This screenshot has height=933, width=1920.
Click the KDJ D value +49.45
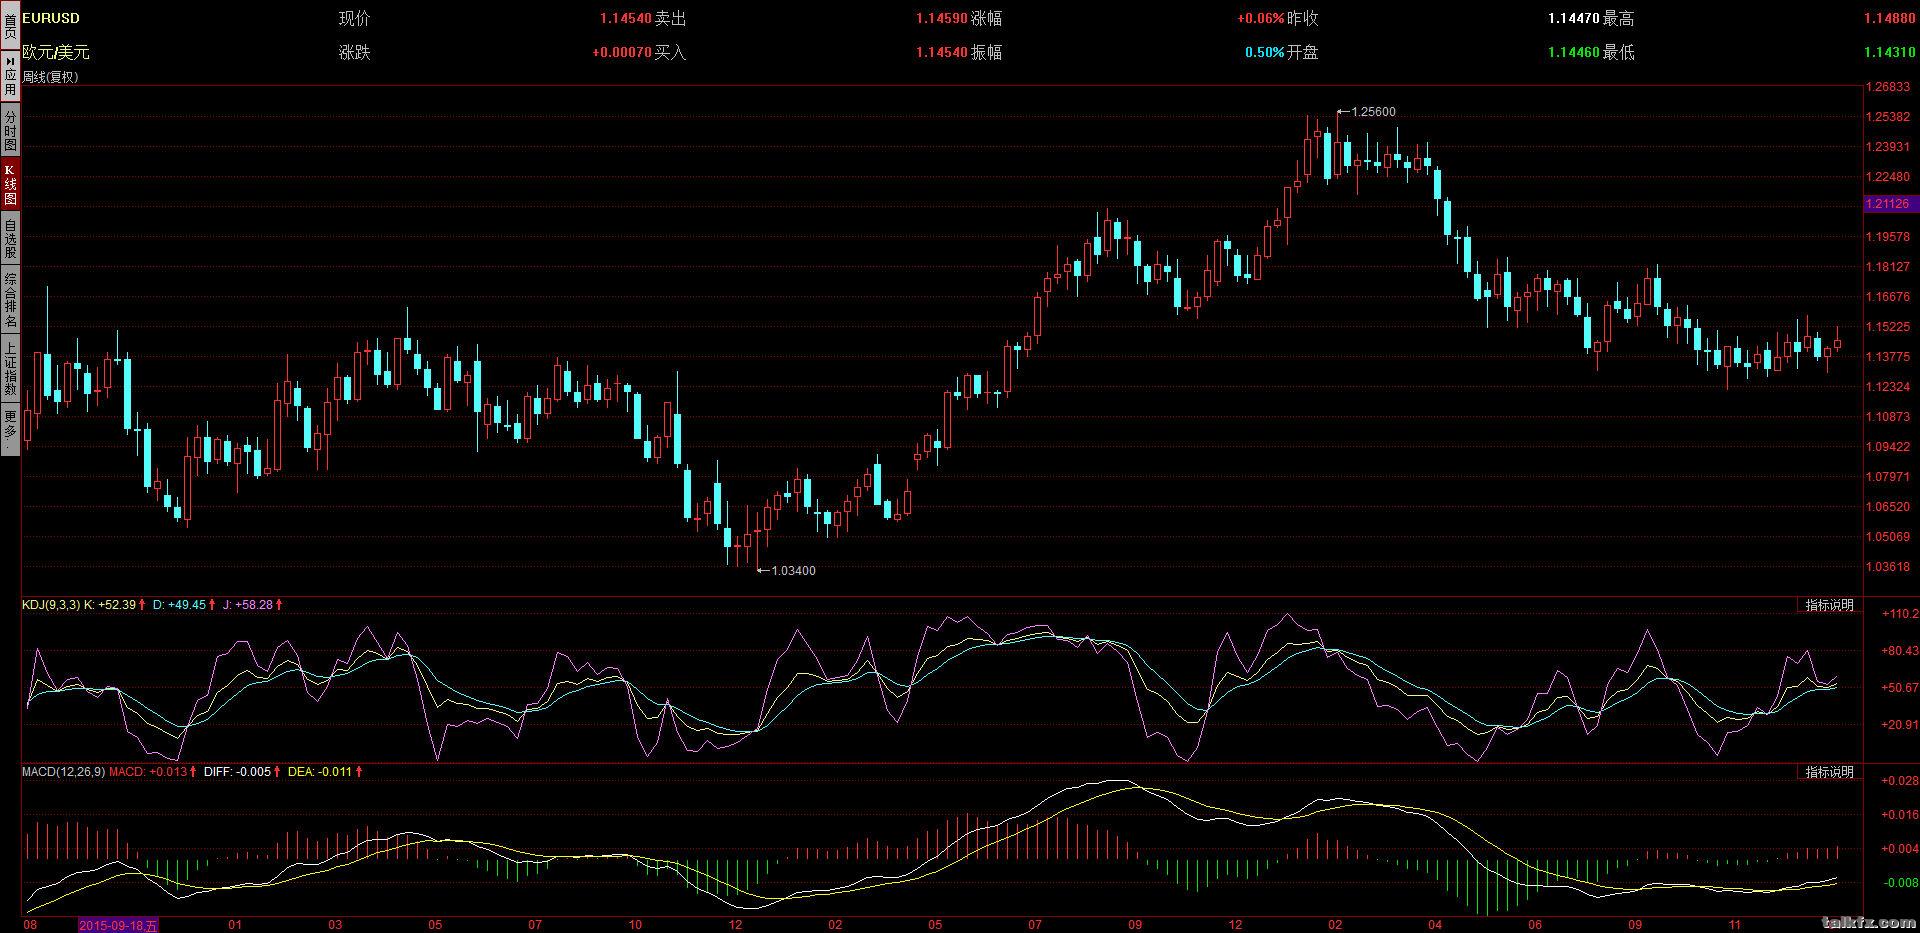(187, 605)
